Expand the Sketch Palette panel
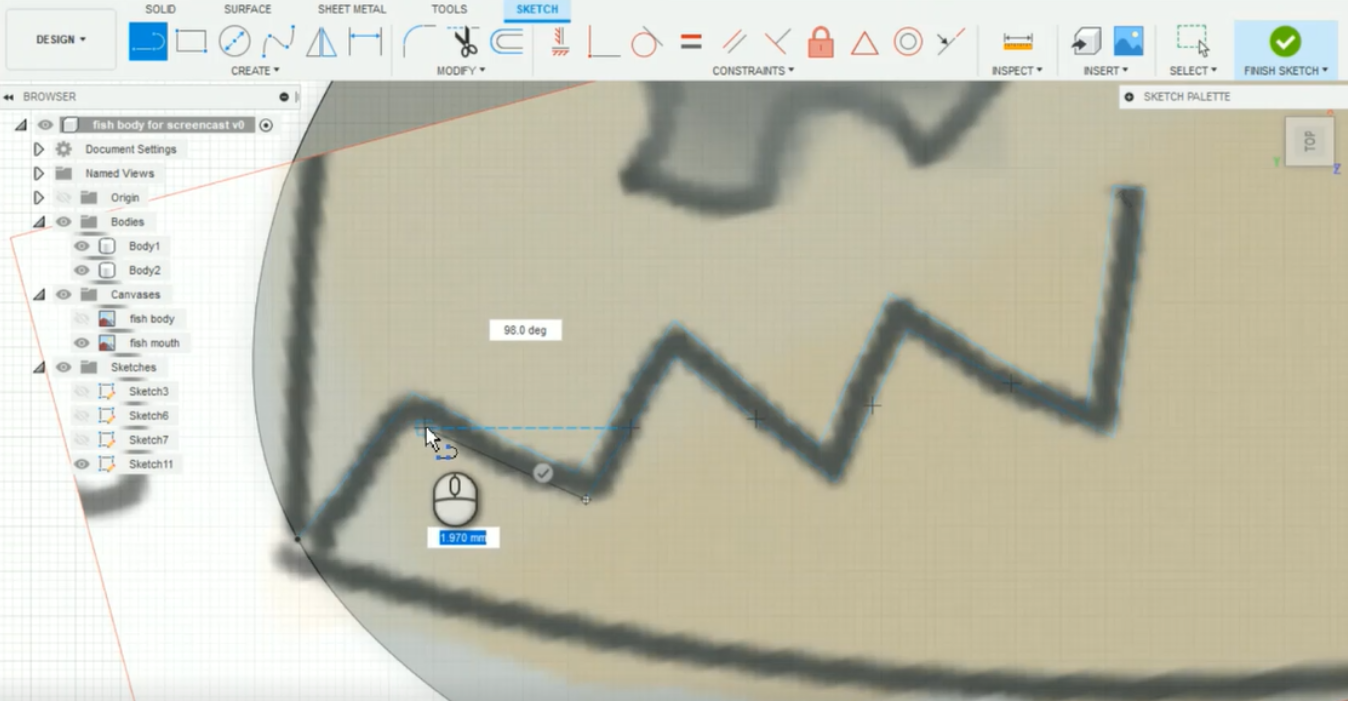 click(1129, 97)
